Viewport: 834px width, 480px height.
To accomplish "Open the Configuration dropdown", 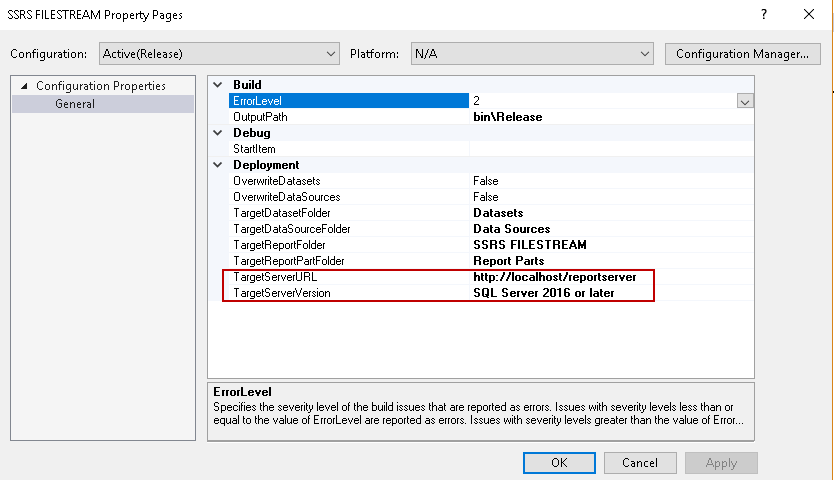I will [219, 53].
